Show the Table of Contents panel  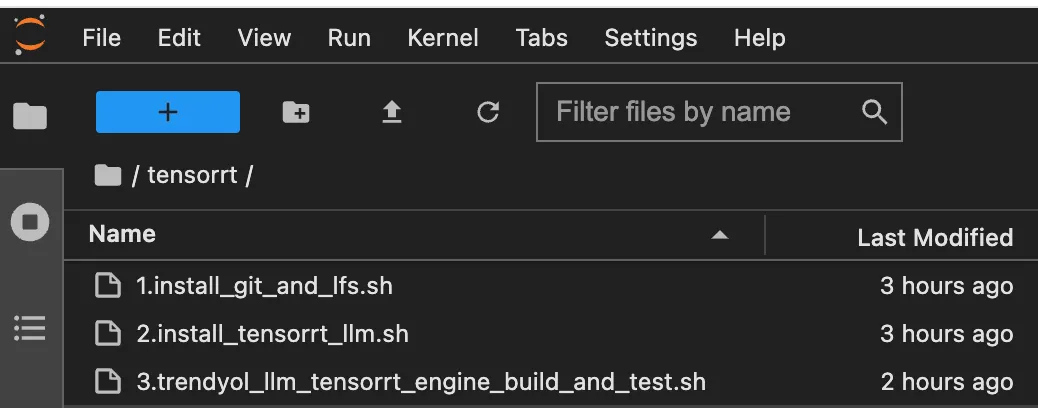click(30, 329)
